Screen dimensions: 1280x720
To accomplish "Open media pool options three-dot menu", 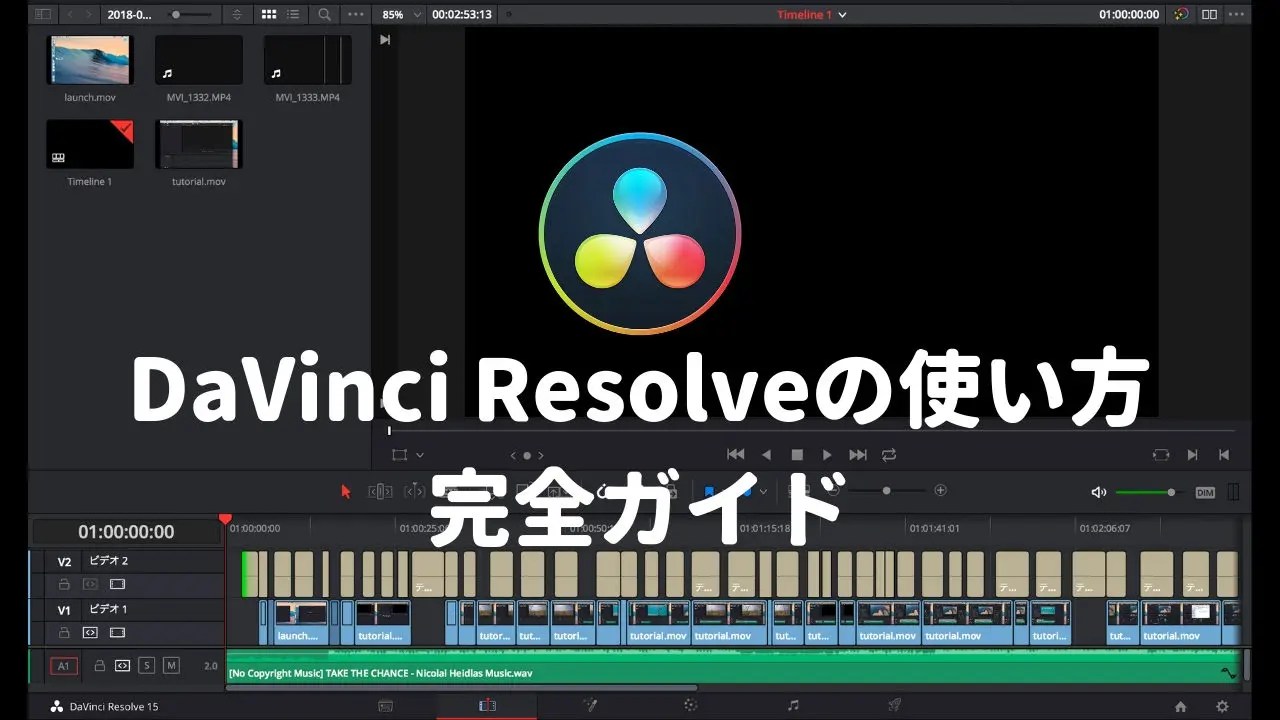I will pos(356,15).
